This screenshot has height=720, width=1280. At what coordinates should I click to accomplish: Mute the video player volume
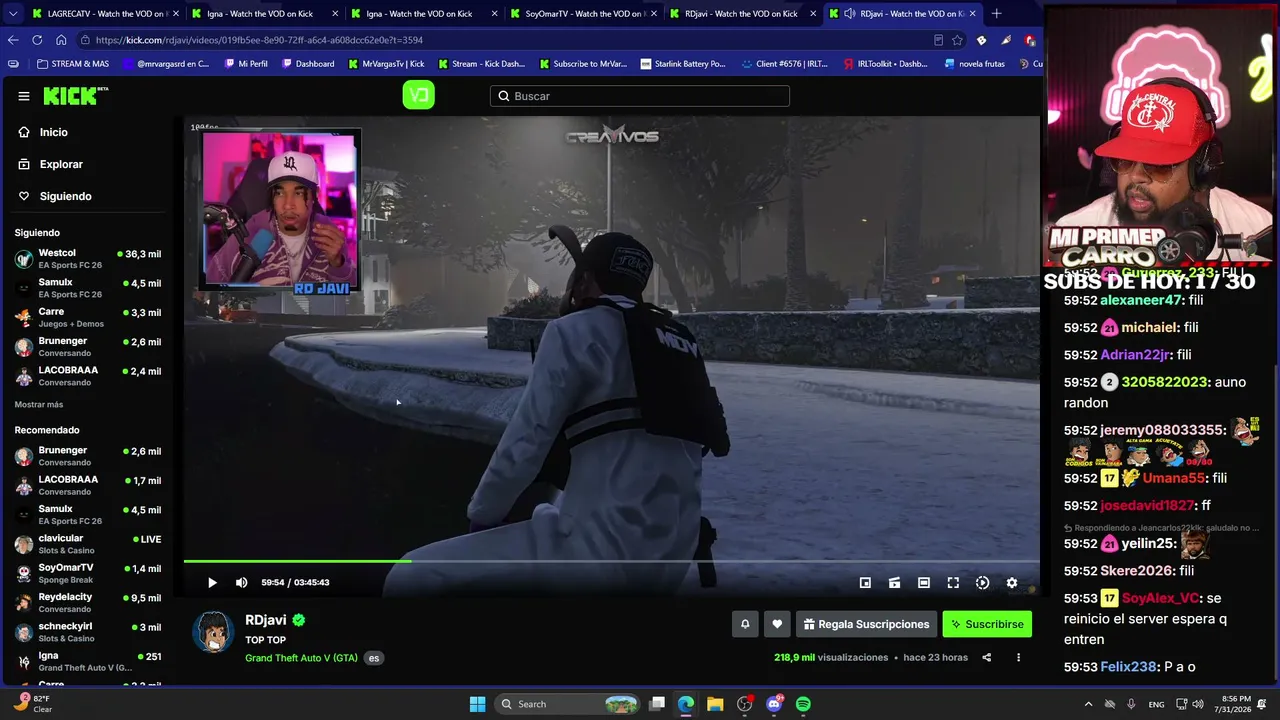(241, 582)
